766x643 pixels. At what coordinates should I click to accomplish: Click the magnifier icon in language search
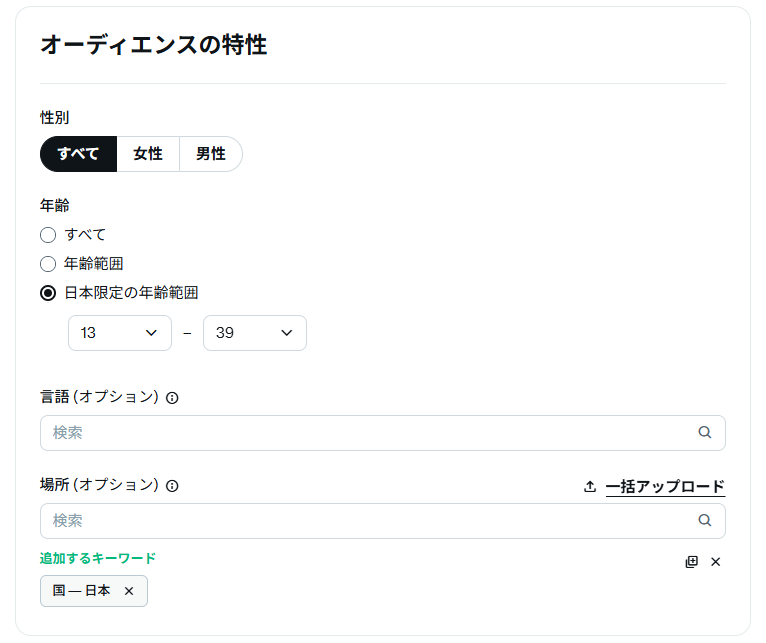tap(704, 432)
